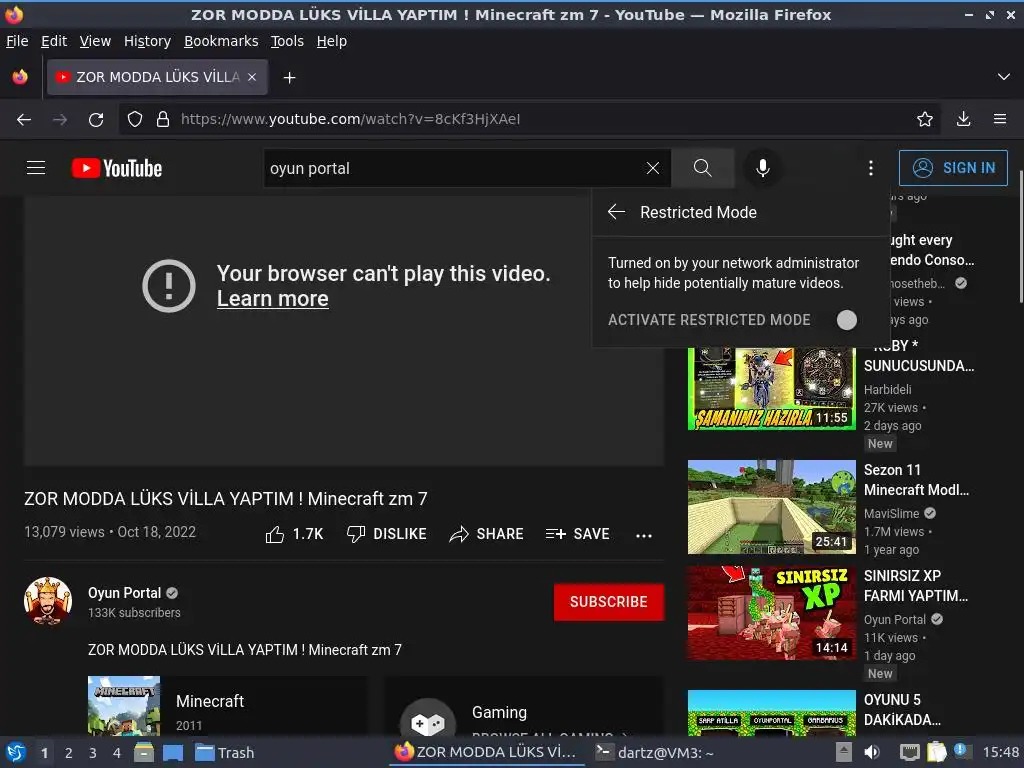Show the desktop taskbar icon

tap(172, 752)
